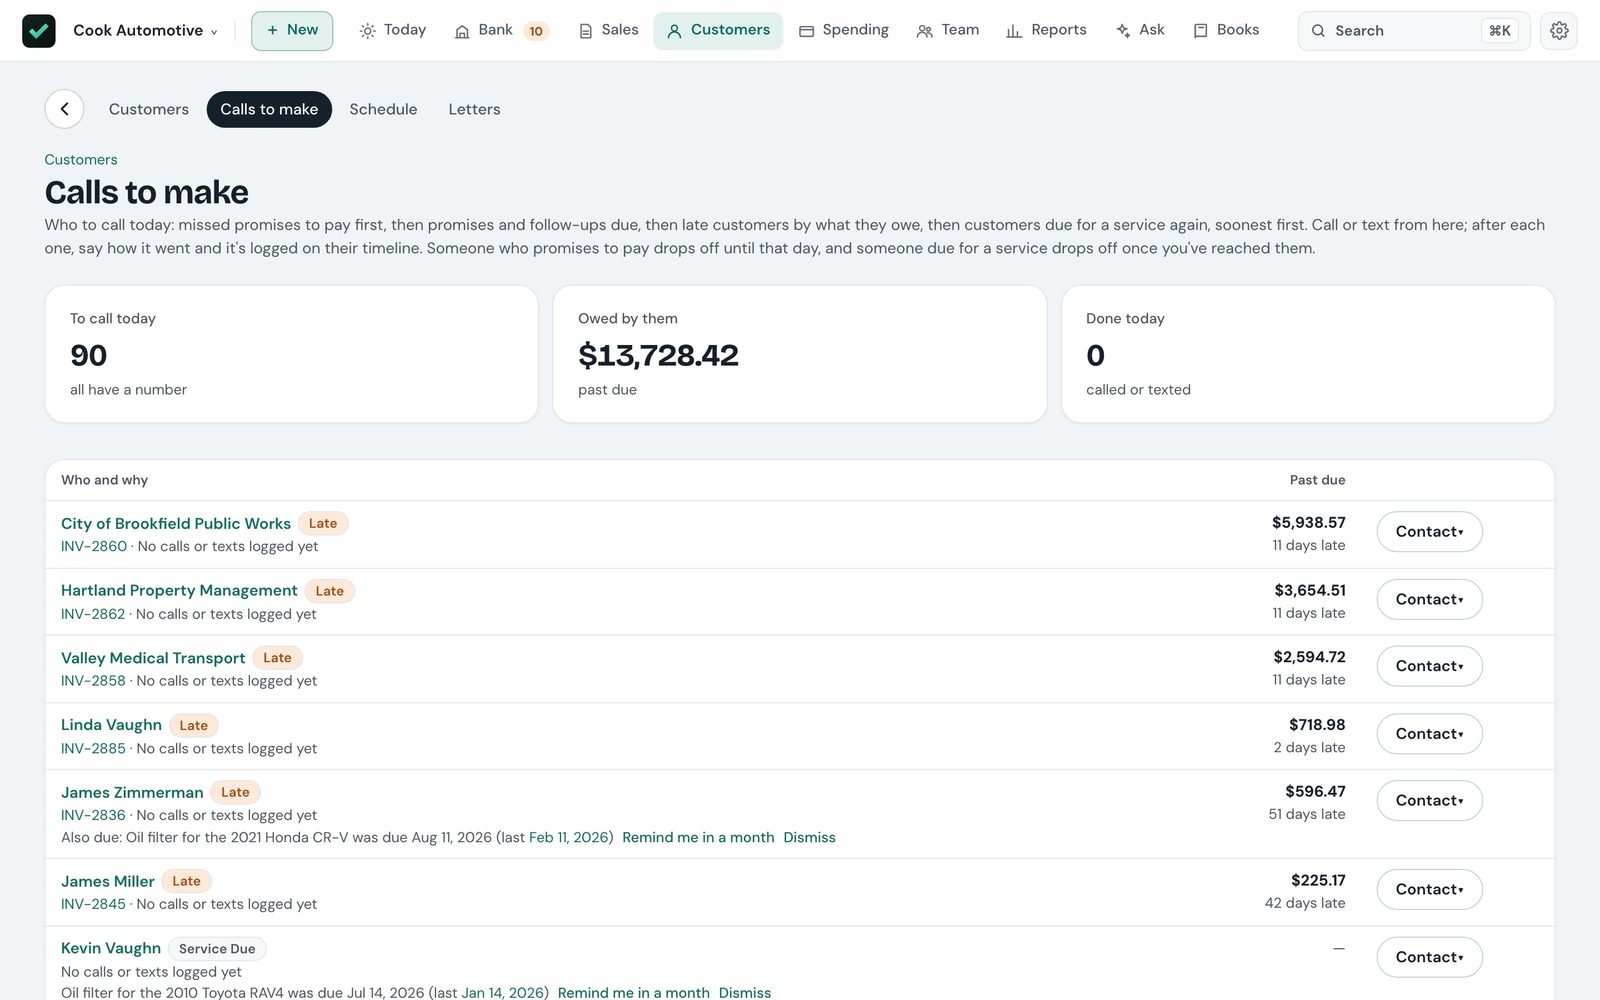Open the Feb 11, 2026 last service link

coord(569,837)
